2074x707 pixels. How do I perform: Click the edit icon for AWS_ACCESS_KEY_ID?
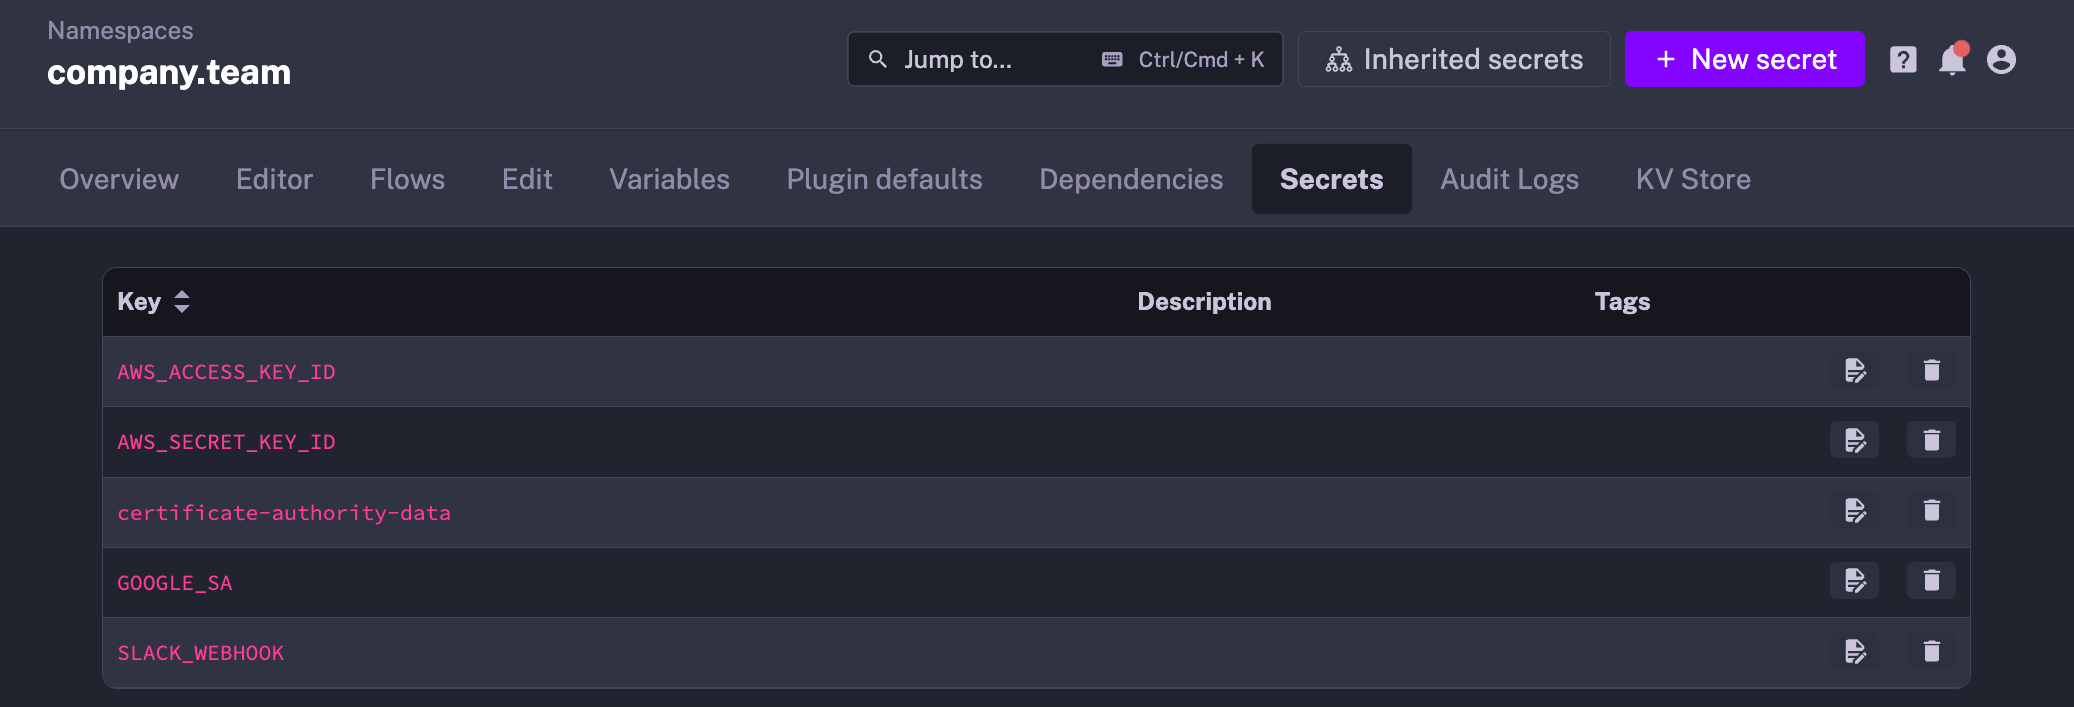[x=1854, y=371]
